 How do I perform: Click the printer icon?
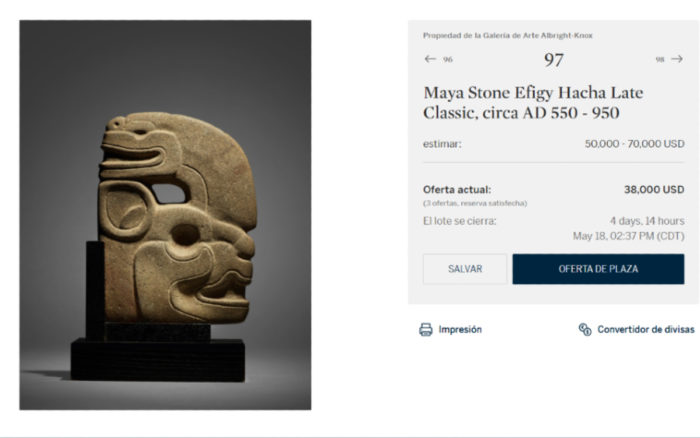click(426, 329)
